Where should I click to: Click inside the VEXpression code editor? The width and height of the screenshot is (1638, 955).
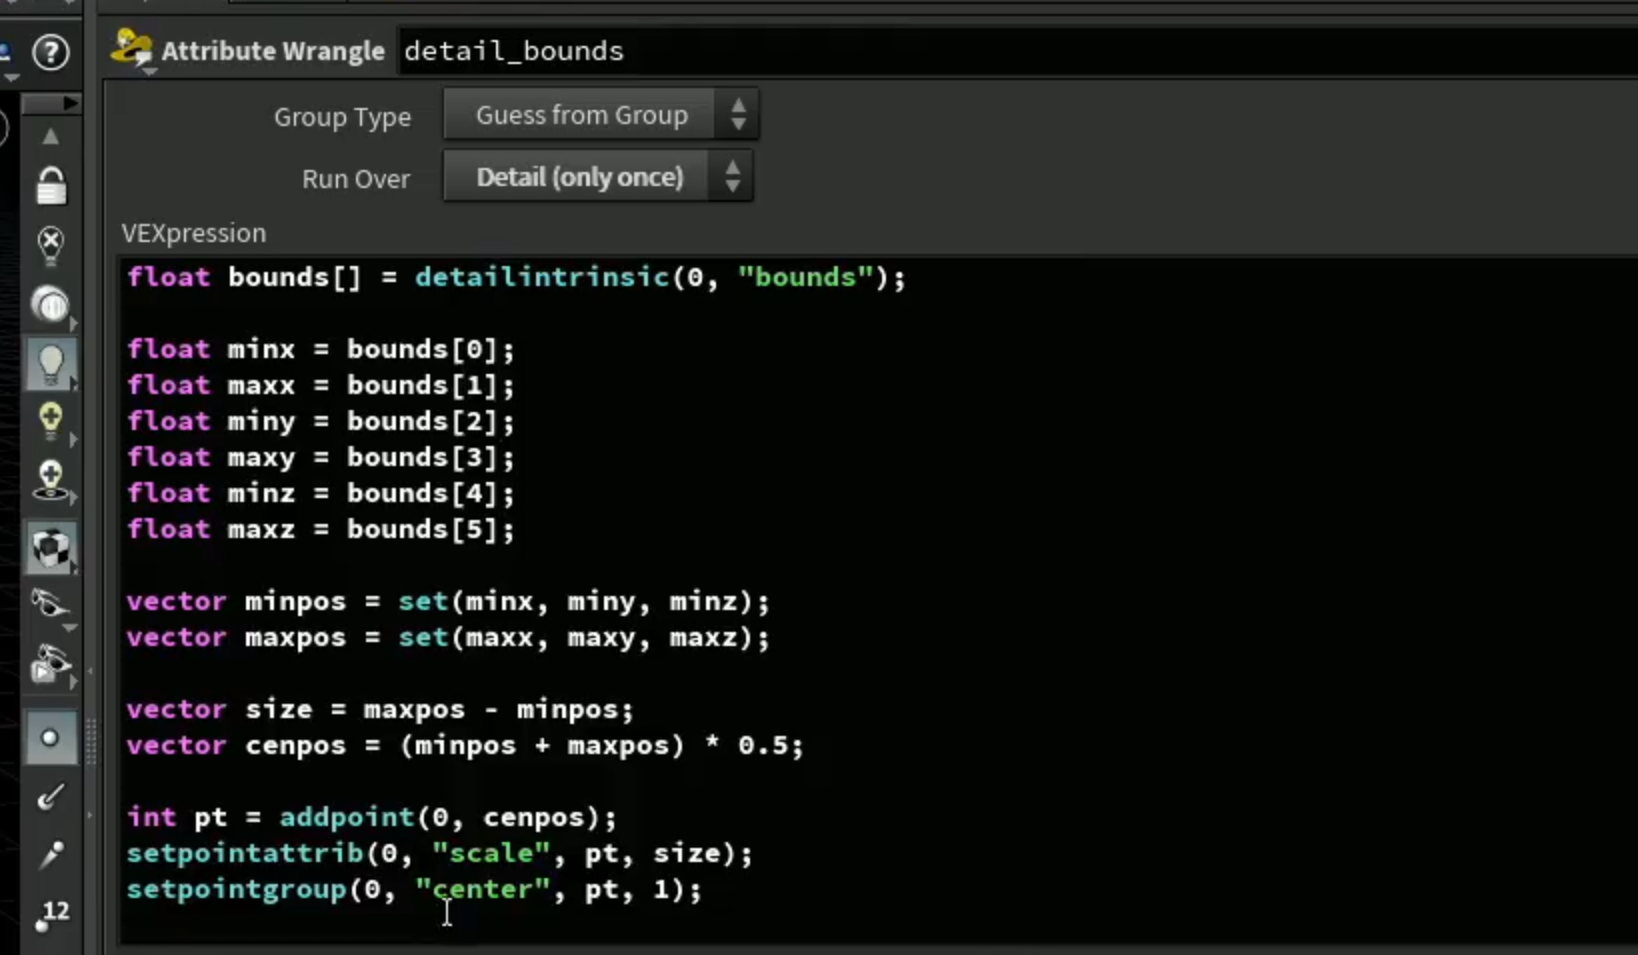click(878, 600)
